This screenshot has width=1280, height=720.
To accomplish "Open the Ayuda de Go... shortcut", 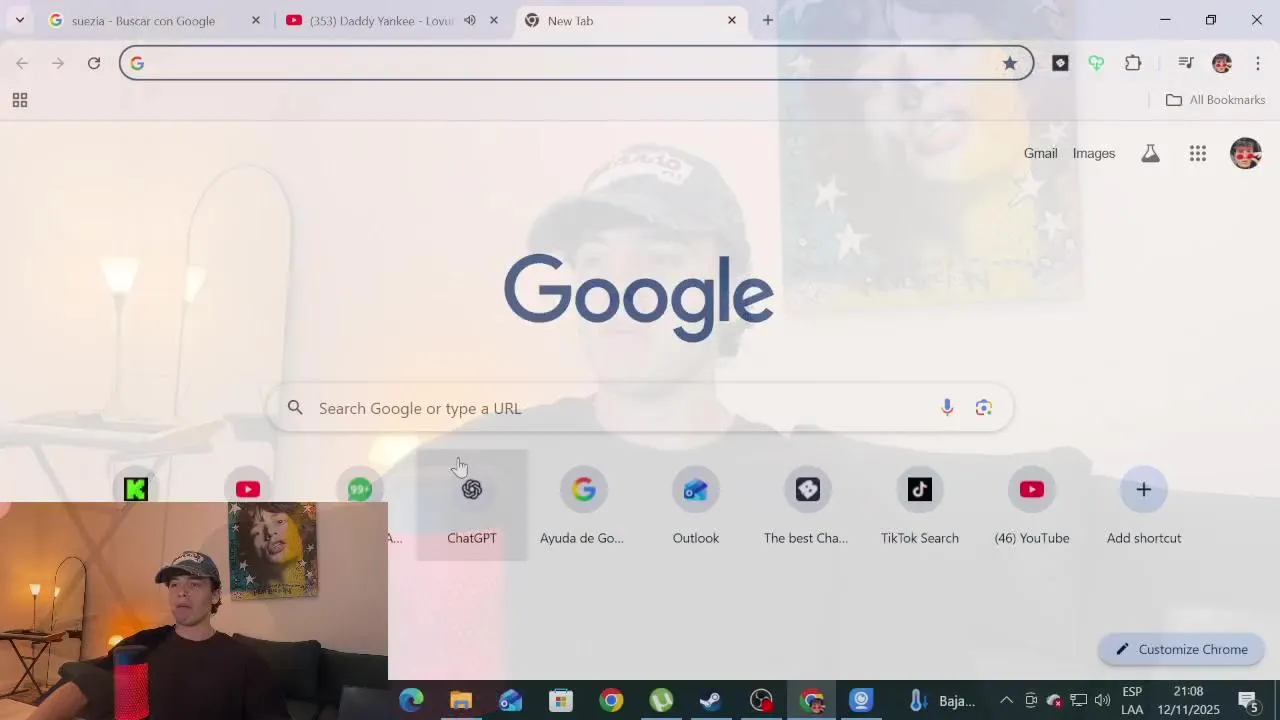I will (584, 505).
